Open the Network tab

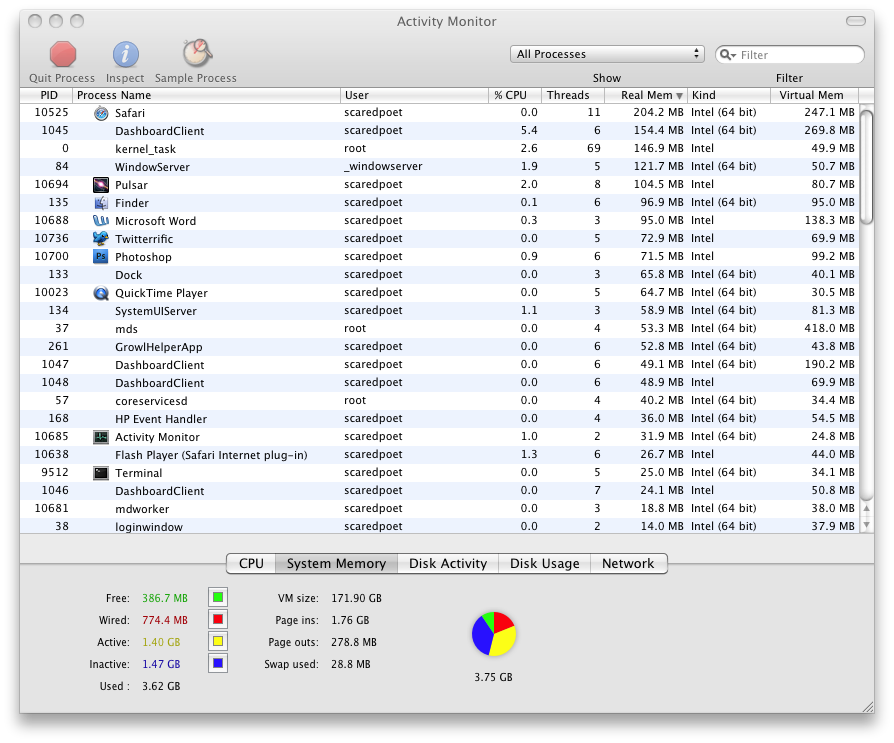coord(628,563)
